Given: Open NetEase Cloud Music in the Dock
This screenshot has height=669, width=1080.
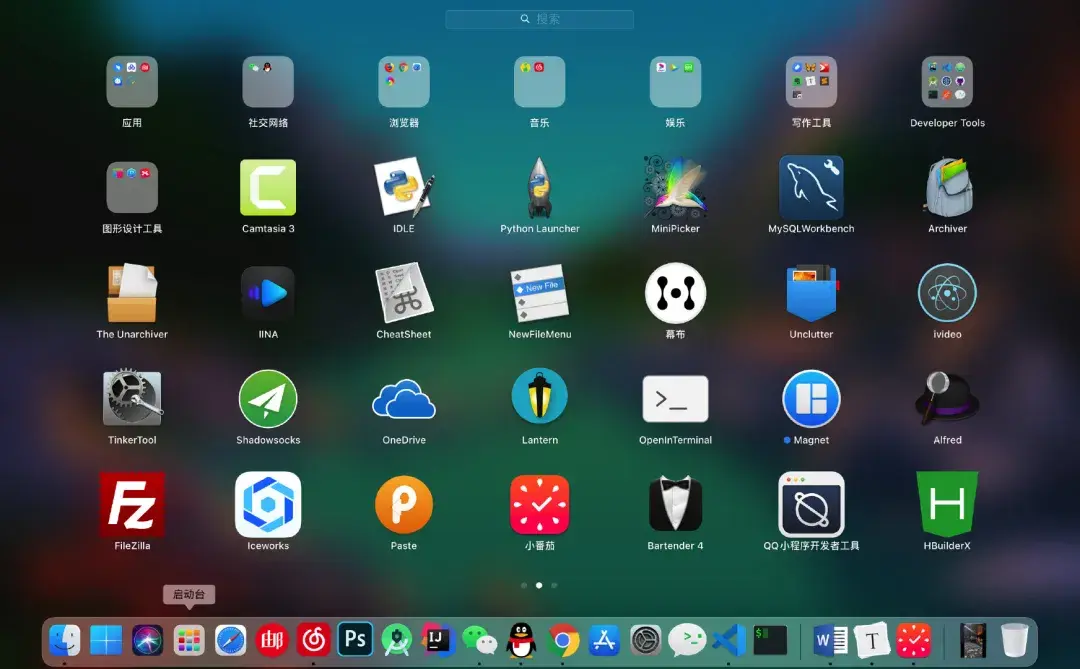Looking at the screenshot, I should click(x=313, y=640).
